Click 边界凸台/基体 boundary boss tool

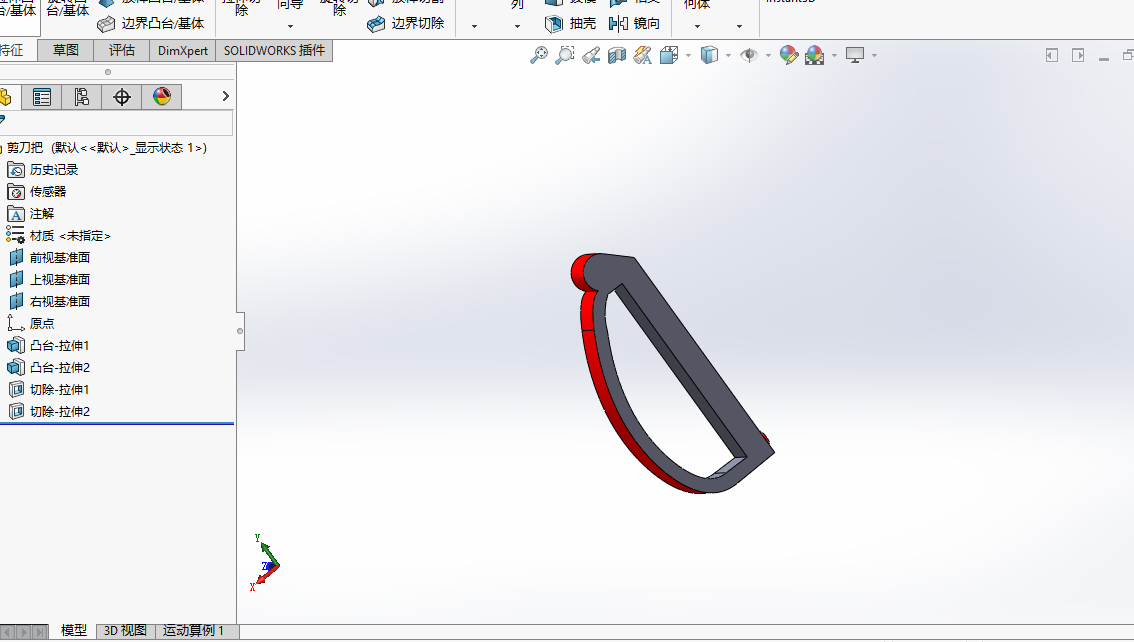point(151,23)
